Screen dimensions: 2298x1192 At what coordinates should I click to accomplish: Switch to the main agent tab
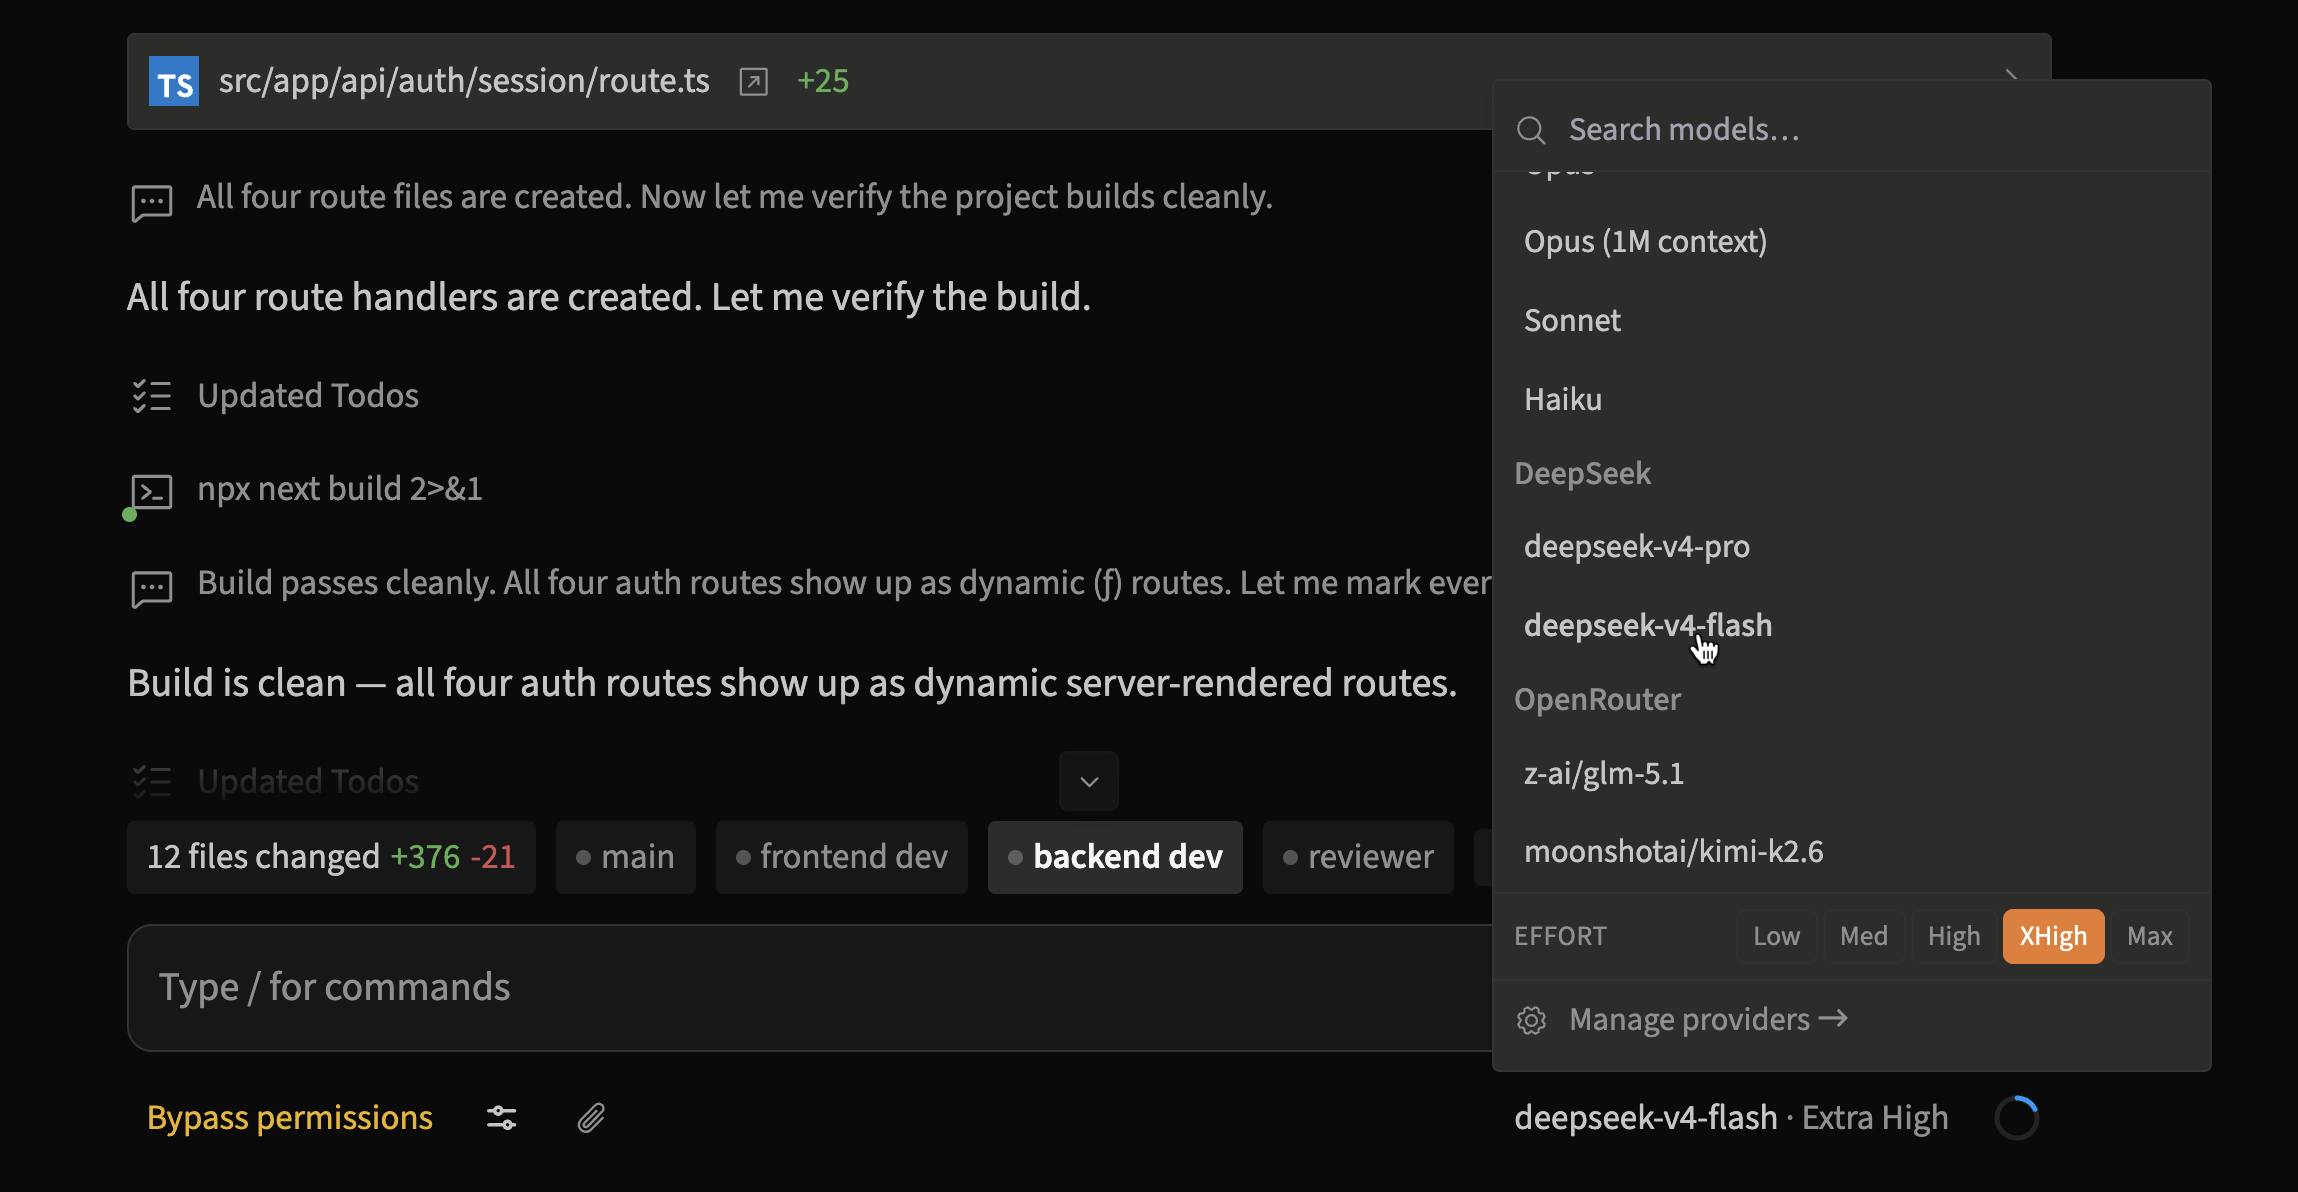click(626, 857)
